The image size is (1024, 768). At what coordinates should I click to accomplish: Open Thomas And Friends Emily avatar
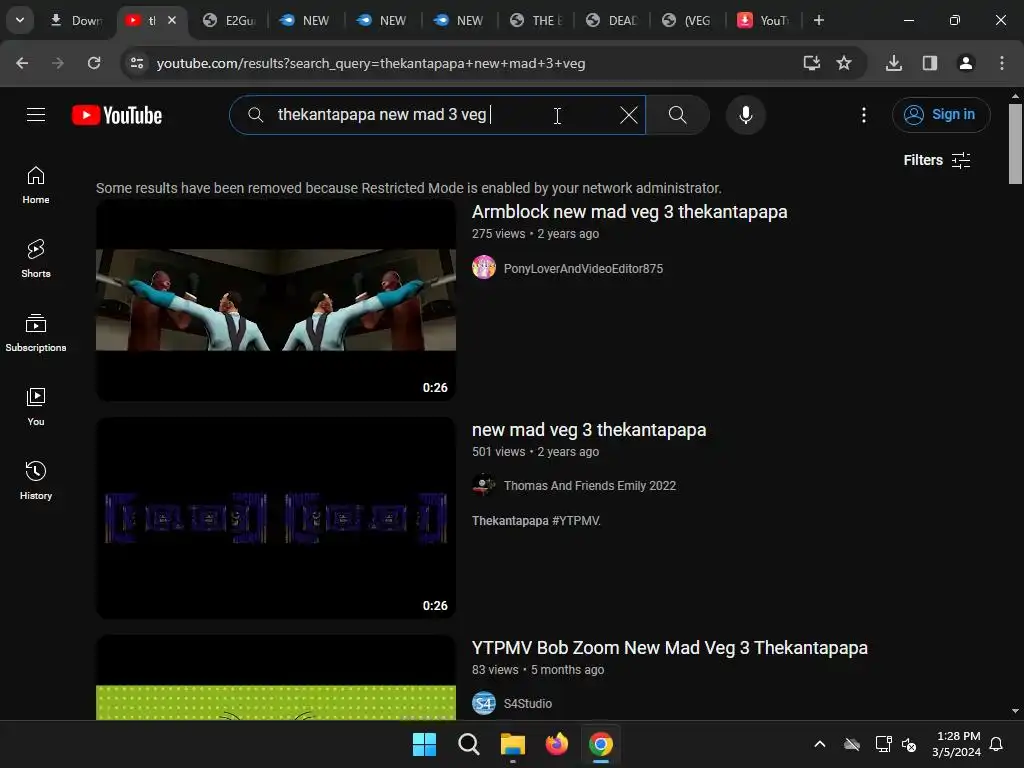484,485
